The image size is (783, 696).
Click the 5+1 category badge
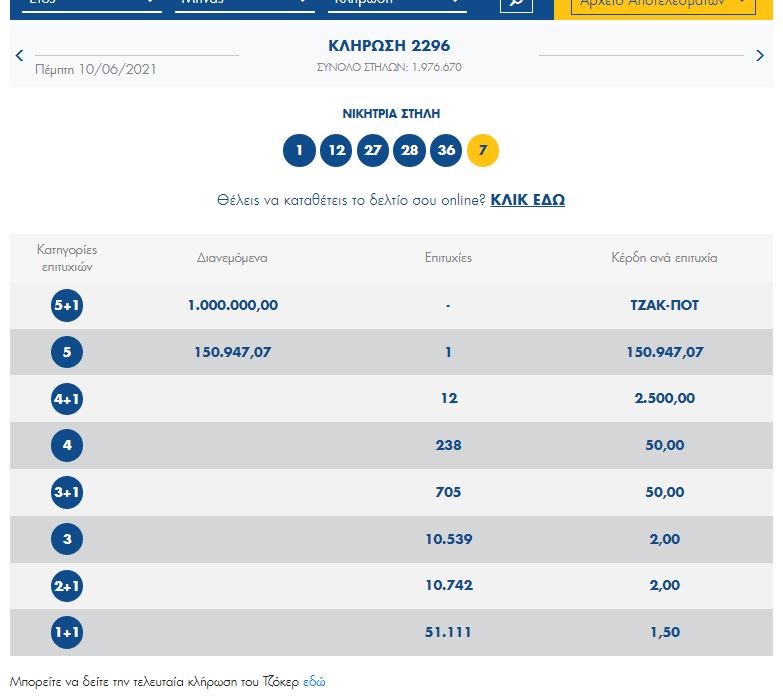coord(67,306)
